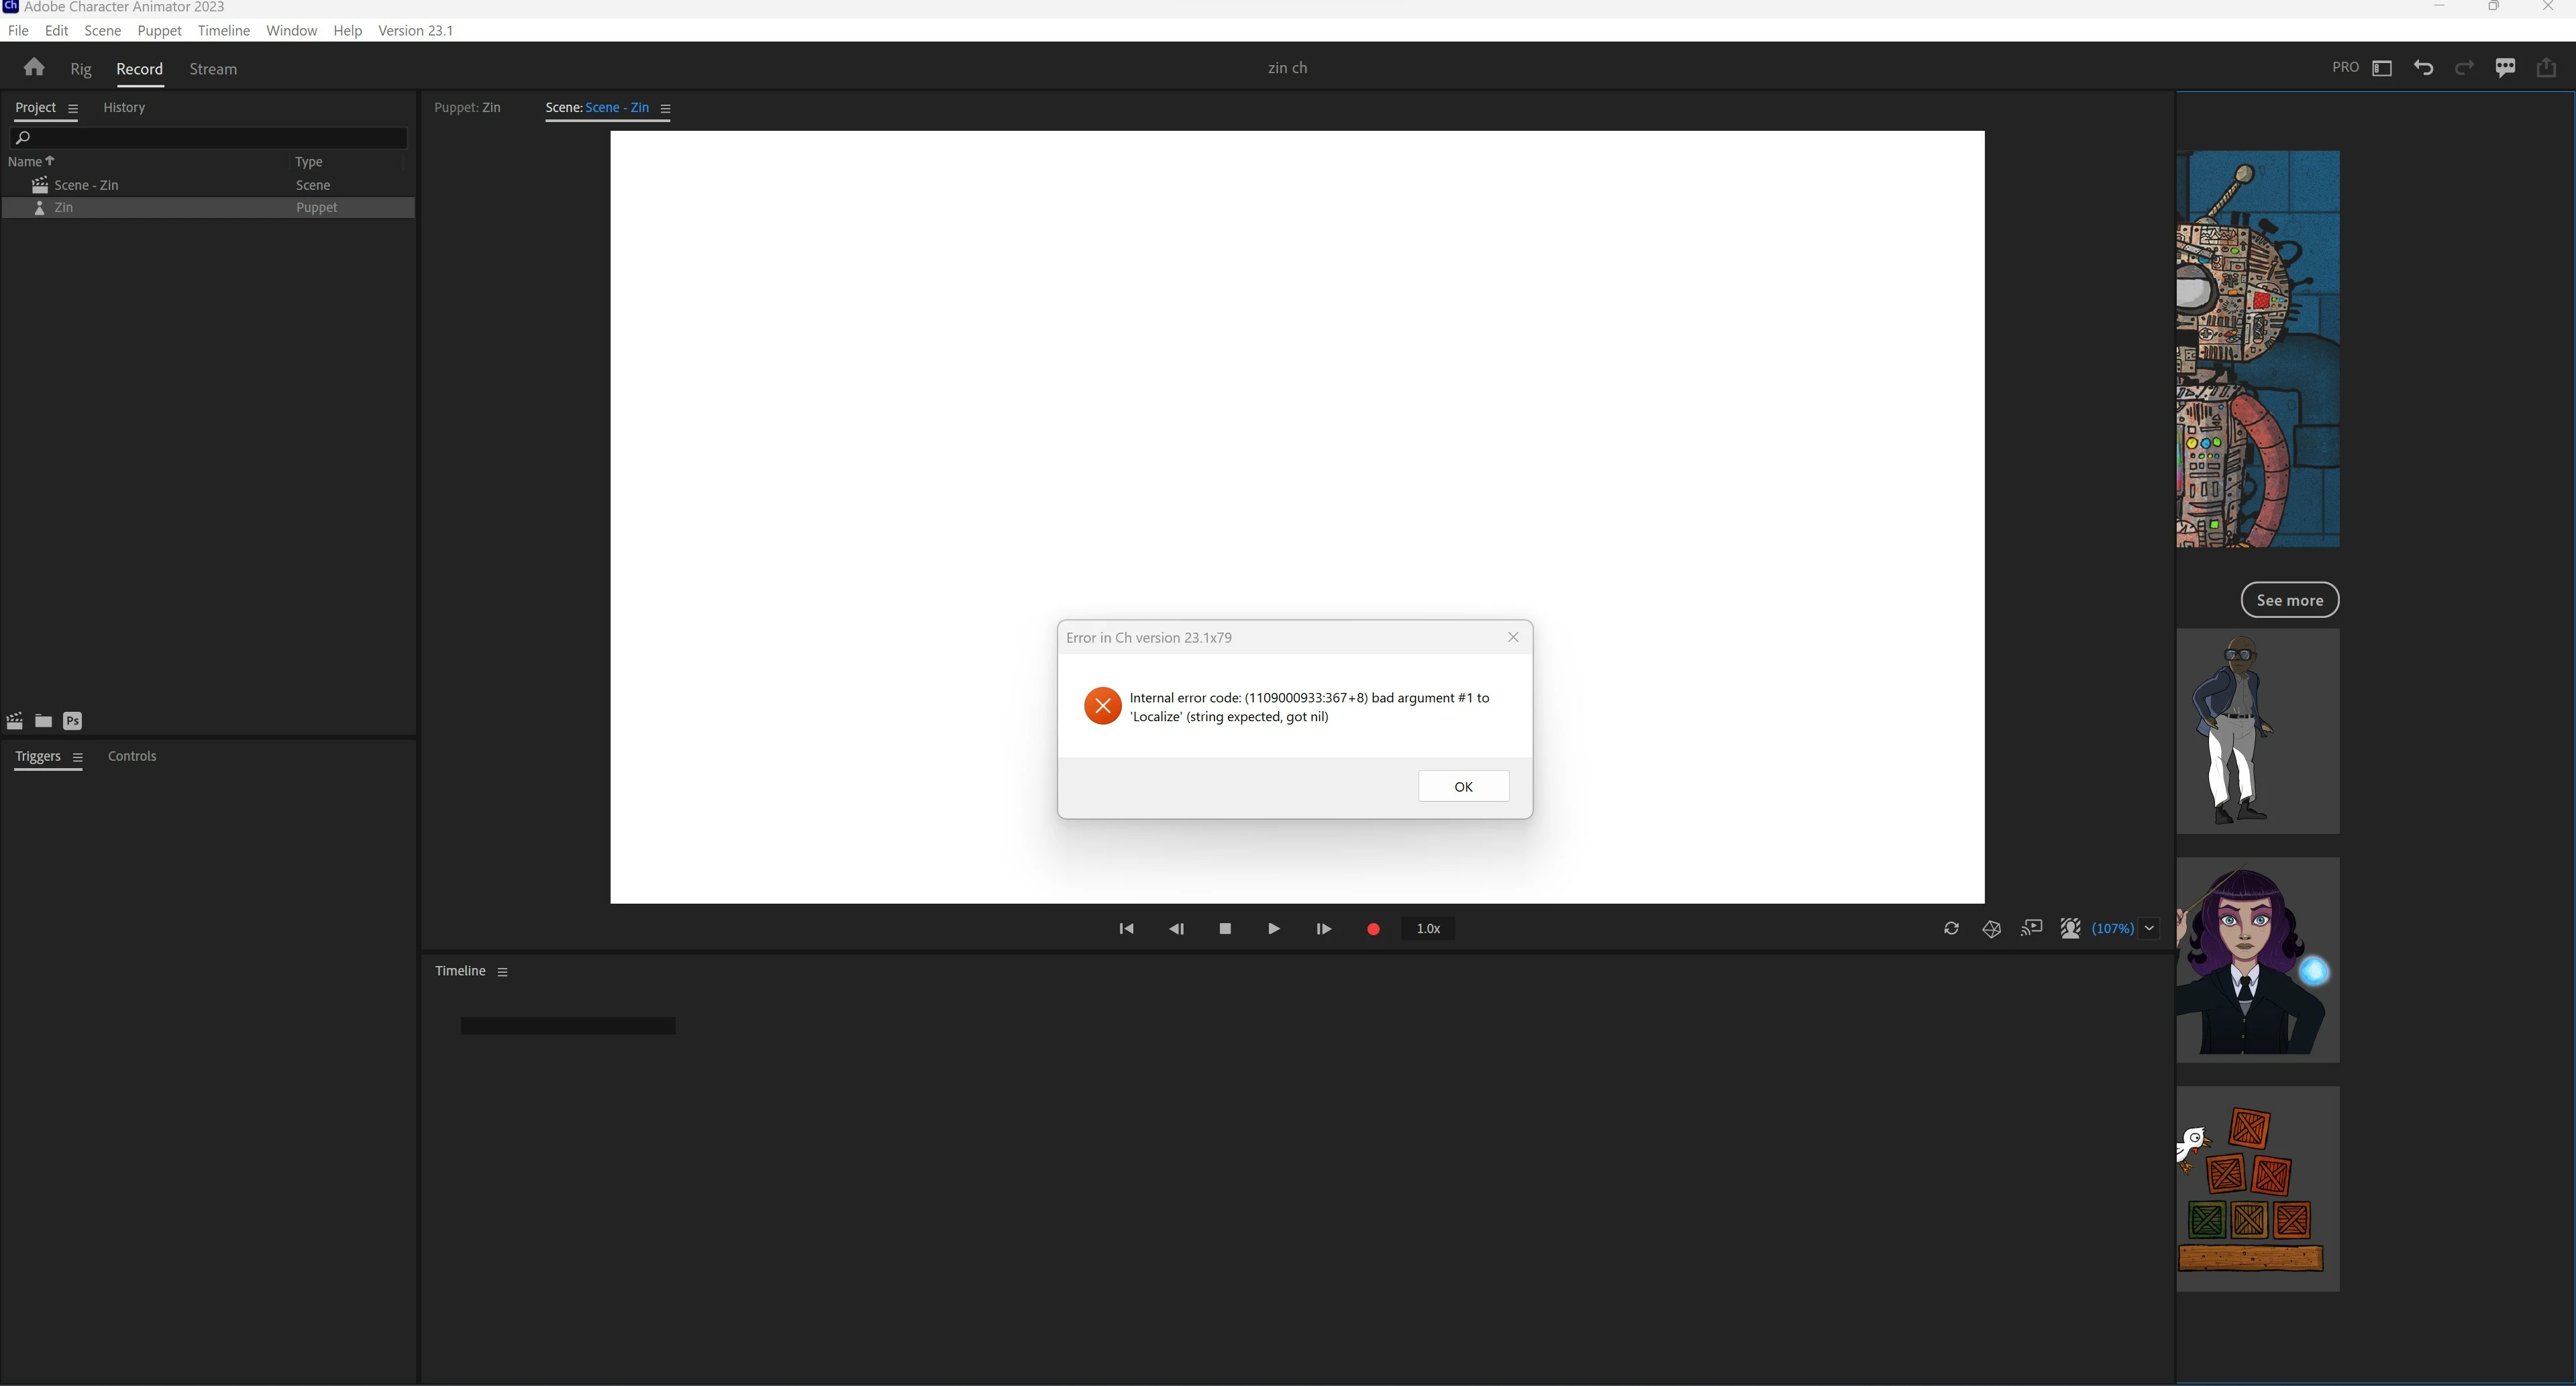The height and width of the screenshot is (1386, 2576).
Task: Click the new scene clapperboard icon
Action: click(15, 721)
